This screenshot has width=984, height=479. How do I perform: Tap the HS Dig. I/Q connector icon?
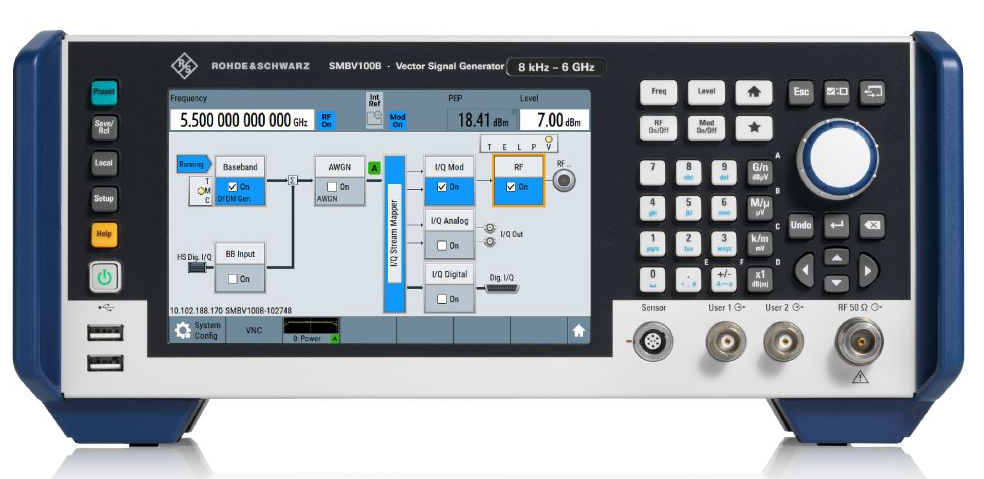pyautogui.click(x=198, y=267)
